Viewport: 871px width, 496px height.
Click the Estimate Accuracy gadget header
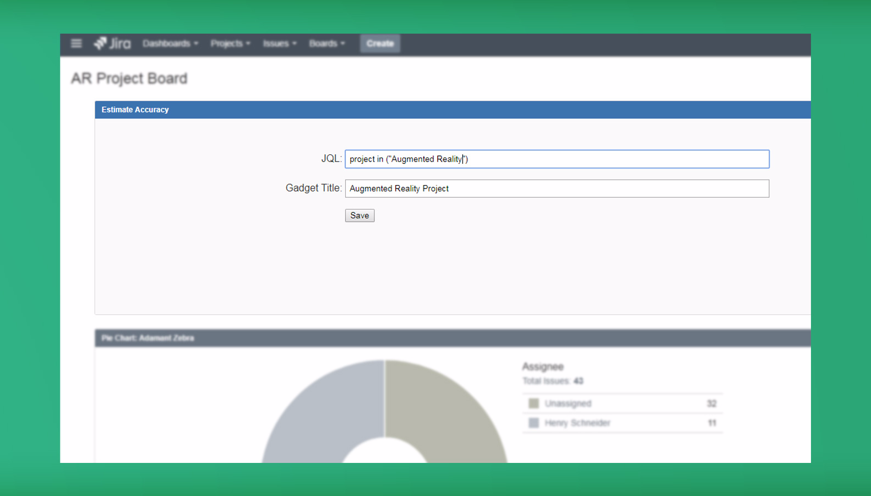pos(453,109)
